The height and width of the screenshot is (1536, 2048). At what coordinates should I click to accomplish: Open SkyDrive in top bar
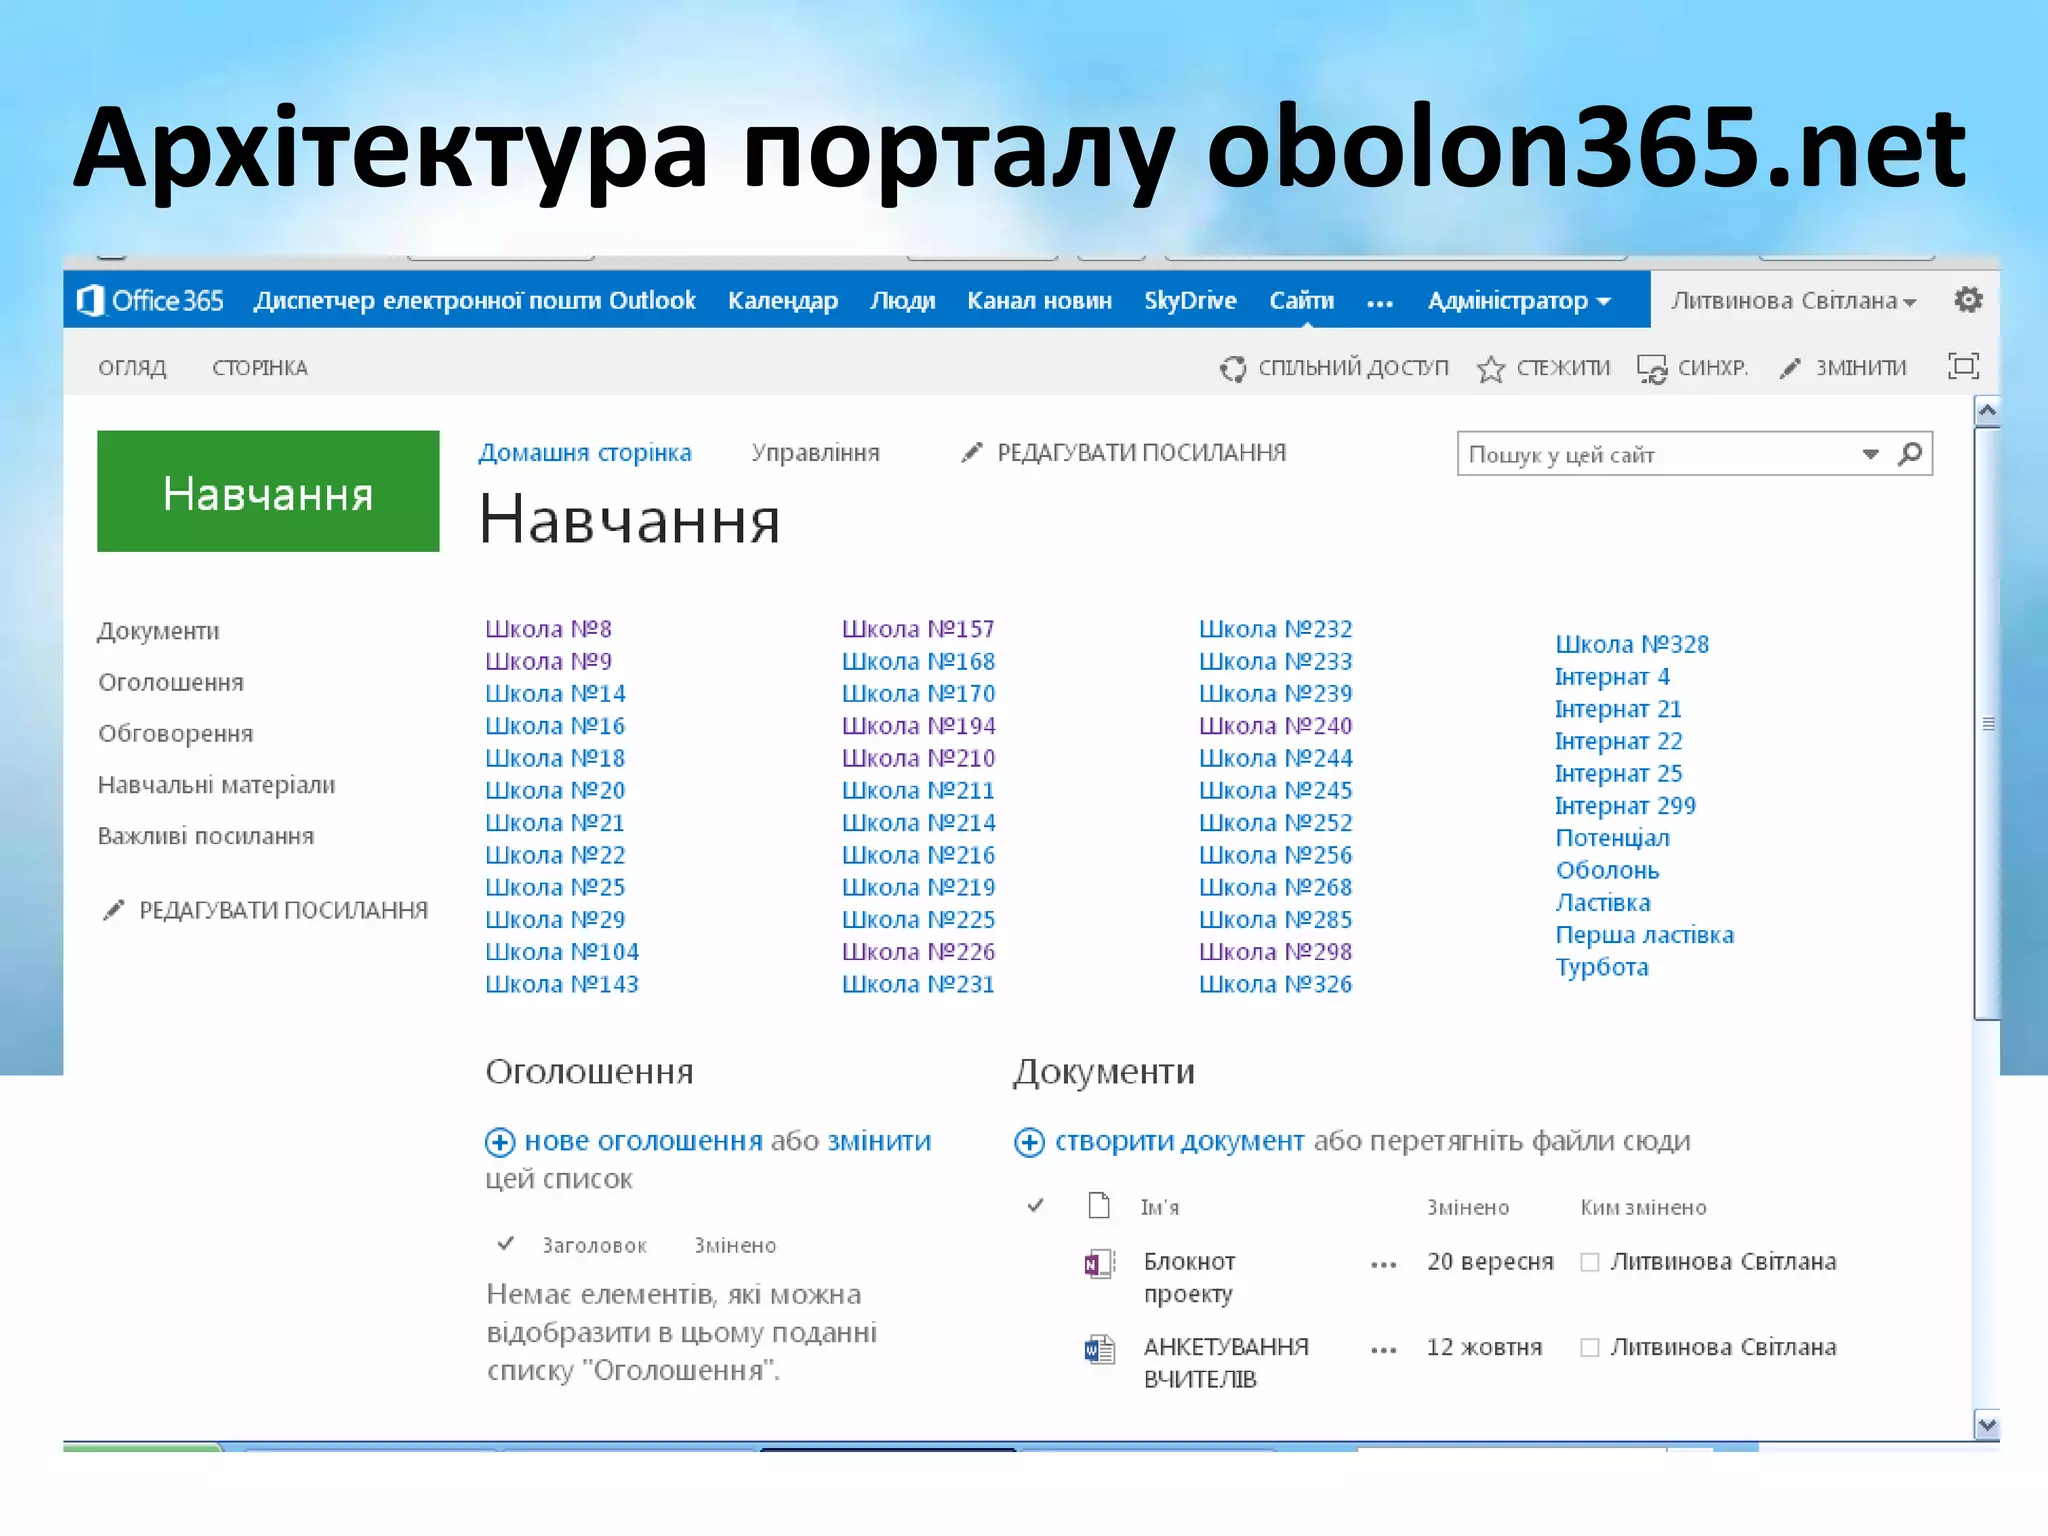tap(1190, 301)
